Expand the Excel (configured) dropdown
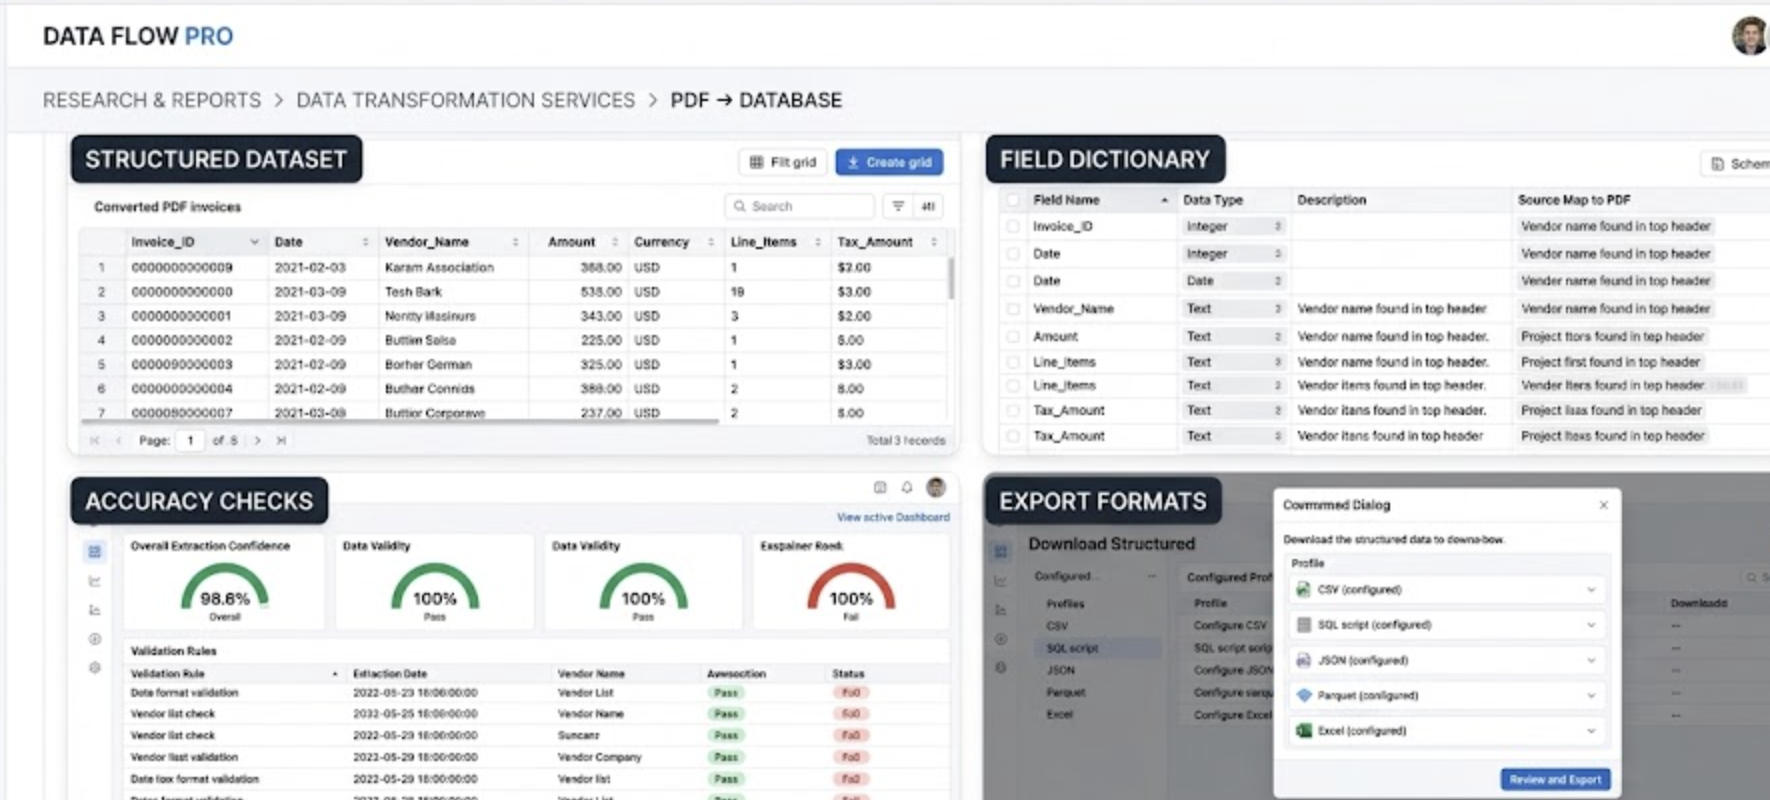 [x=1448, y=731]
